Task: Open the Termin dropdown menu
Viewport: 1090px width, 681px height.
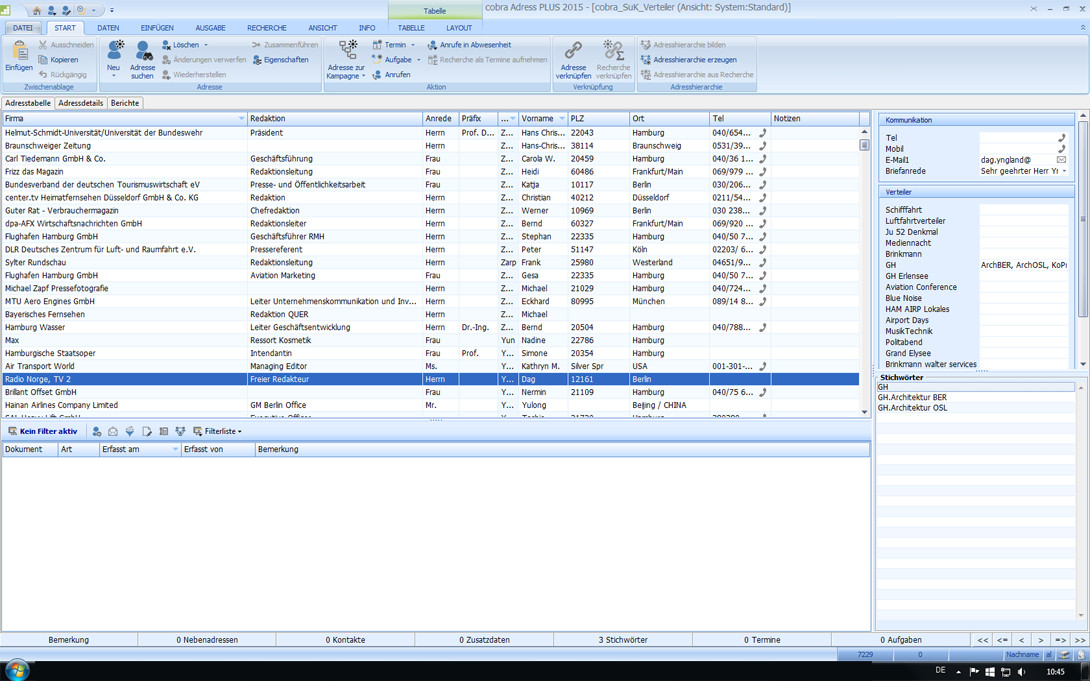Action: 412,45
